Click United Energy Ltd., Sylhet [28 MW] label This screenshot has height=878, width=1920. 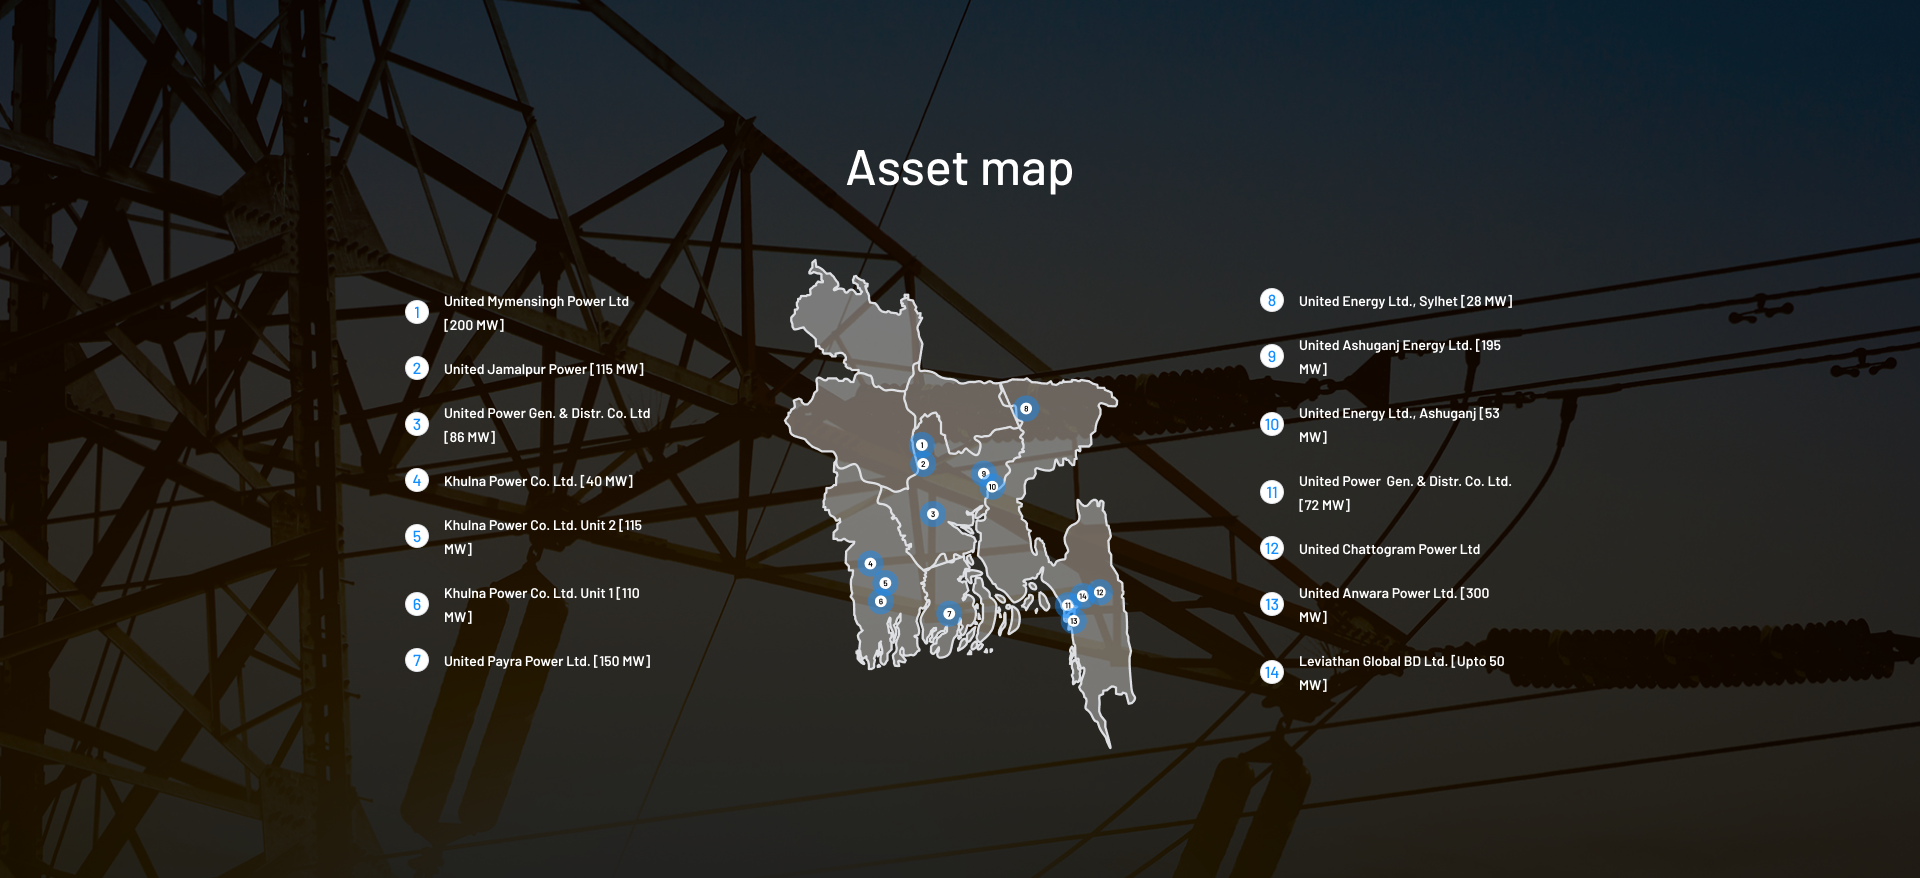tap(1405, 301)
